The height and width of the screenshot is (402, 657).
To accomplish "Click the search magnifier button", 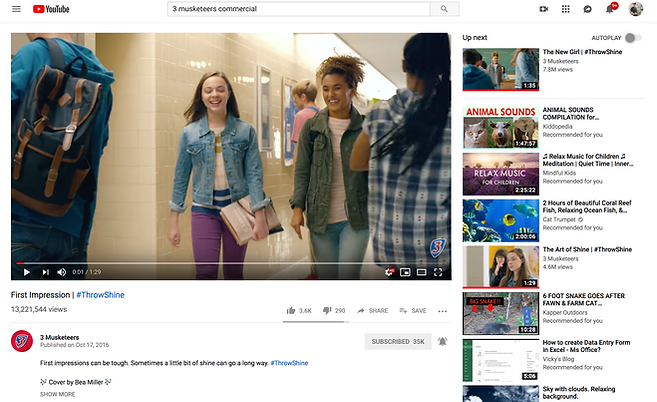I will tap(444, 9).
